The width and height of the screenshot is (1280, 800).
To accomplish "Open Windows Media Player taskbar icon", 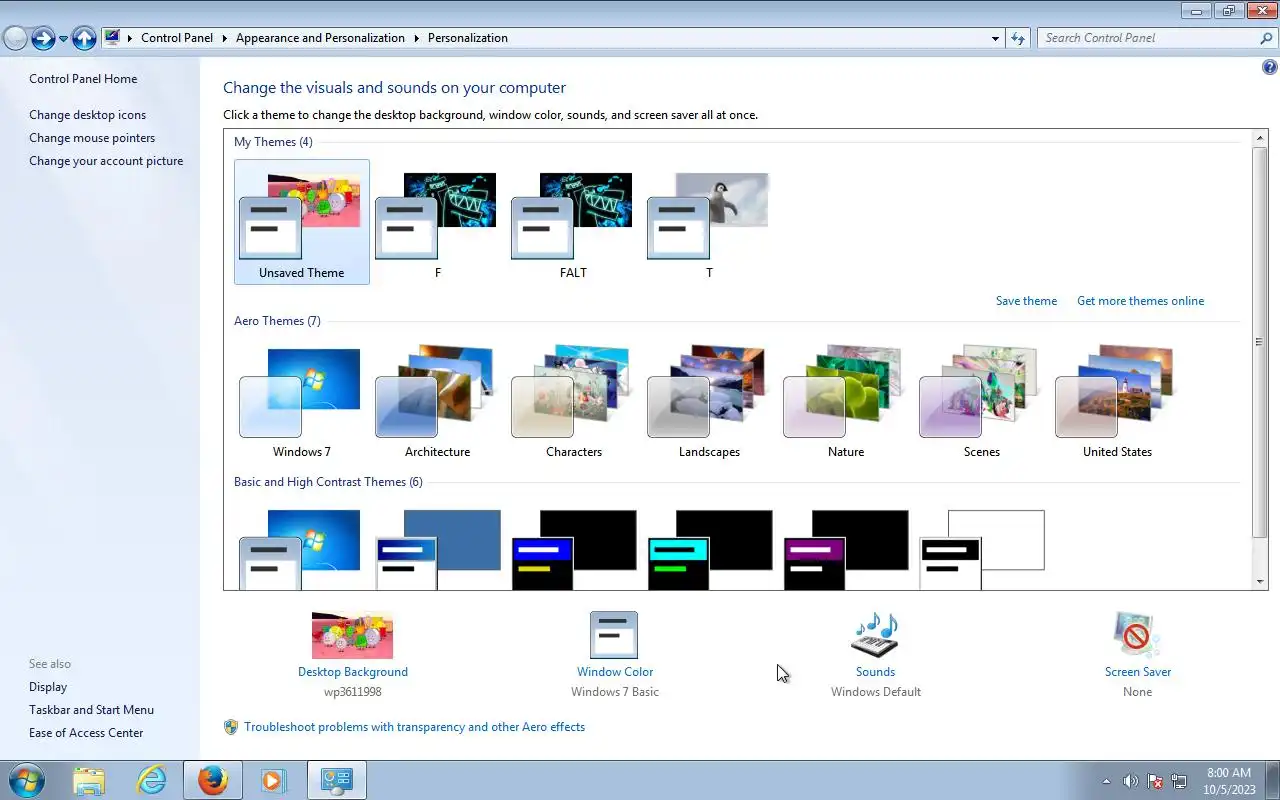I will pos(274,780).
